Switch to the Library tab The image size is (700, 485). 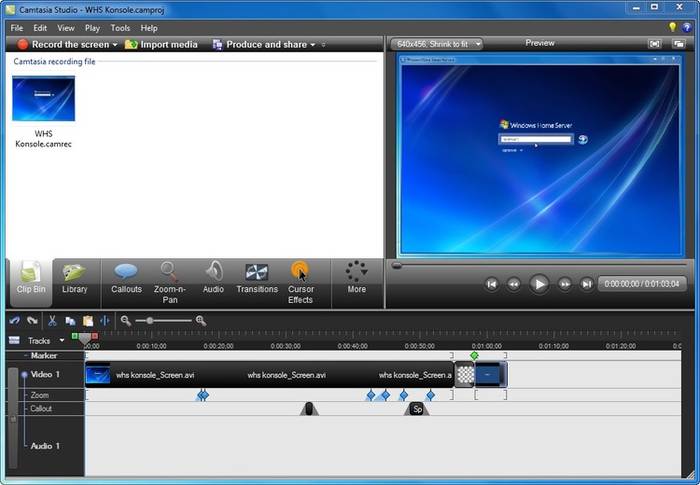pos(74,278)
